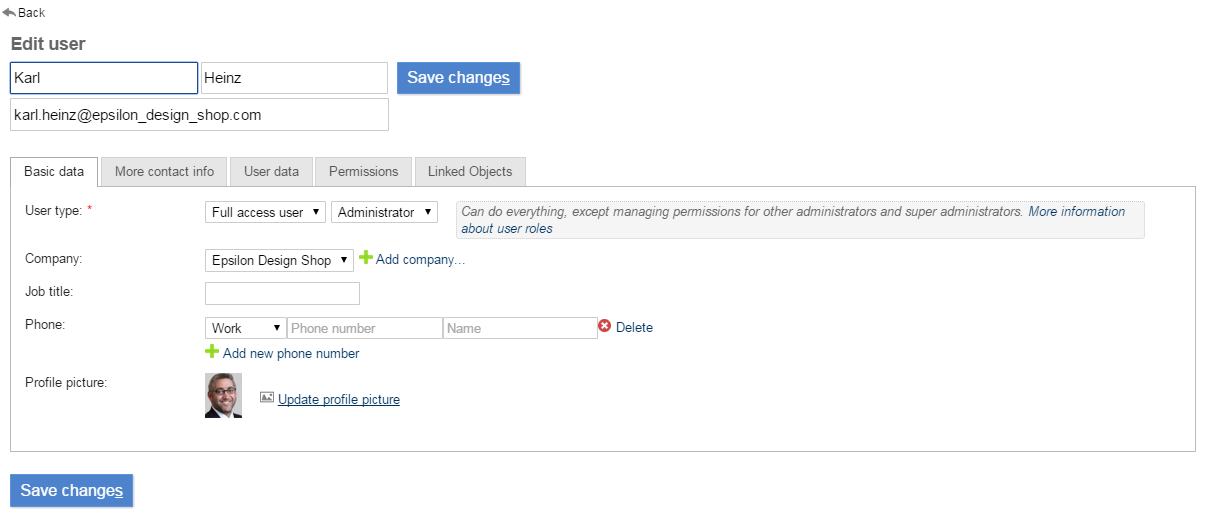Image resolution: width=1207 pixels, height=526 pixels.
Task: Click the back arrow icon
Action: pos(9,13)
